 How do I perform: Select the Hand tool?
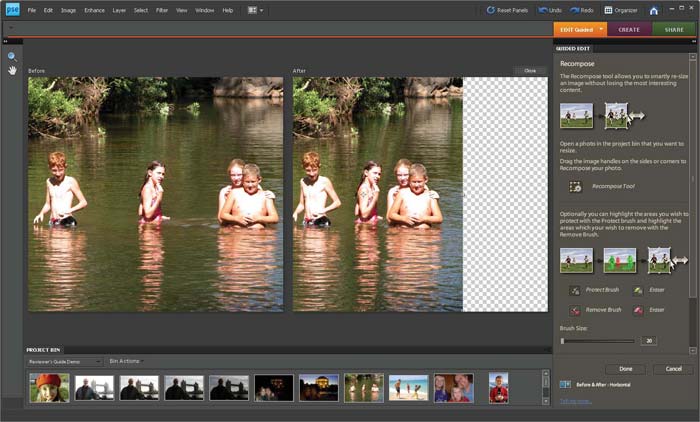click(12, 70)
